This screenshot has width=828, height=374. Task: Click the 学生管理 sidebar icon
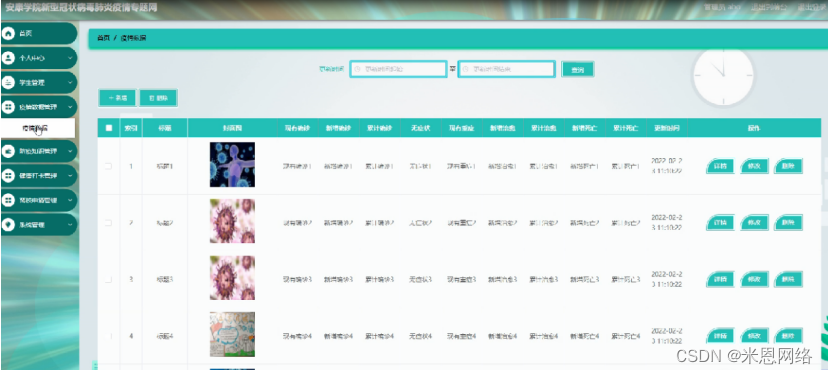click(8, 82)
